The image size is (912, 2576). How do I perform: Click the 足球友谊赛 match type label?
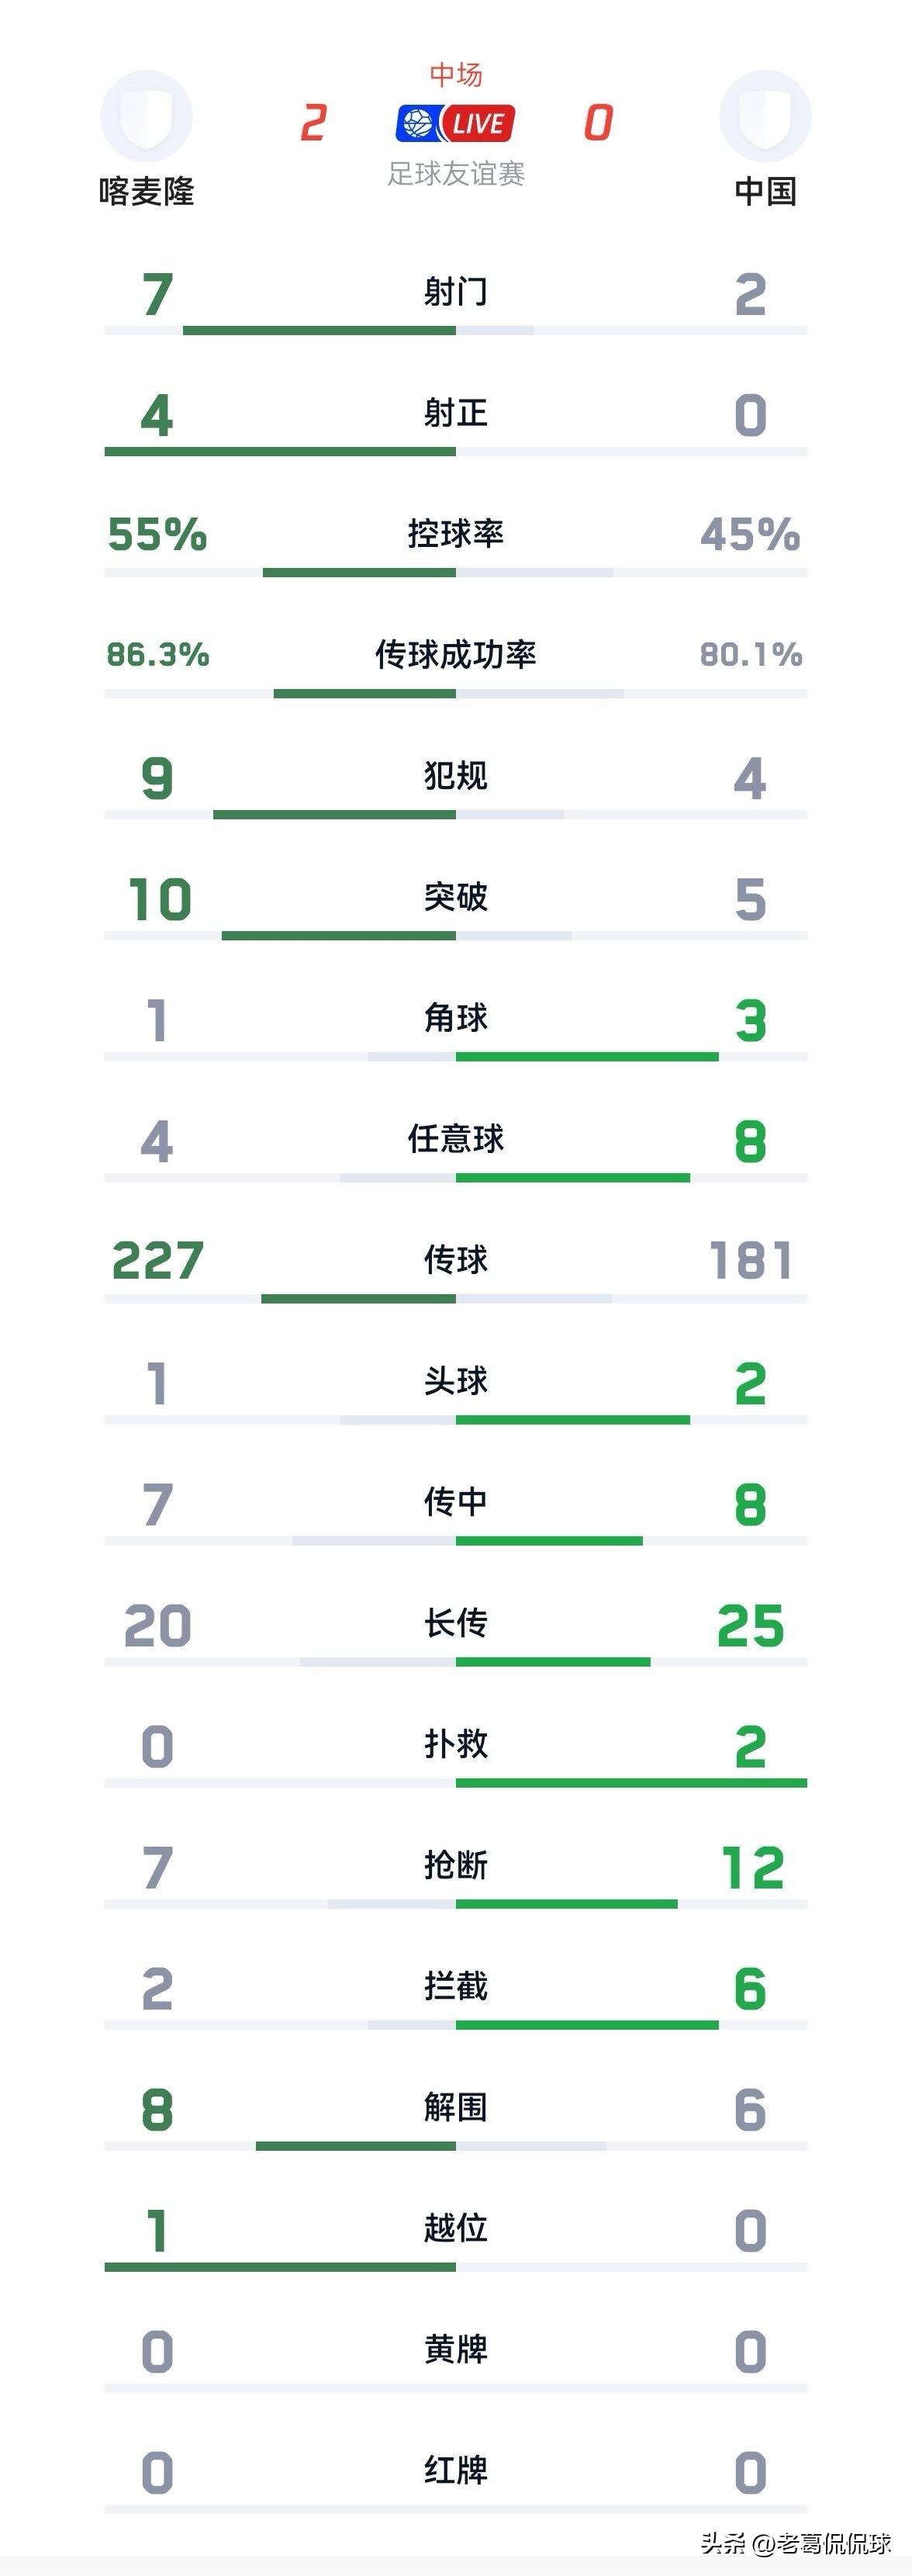pyautogui.click(x=456, y=174)
